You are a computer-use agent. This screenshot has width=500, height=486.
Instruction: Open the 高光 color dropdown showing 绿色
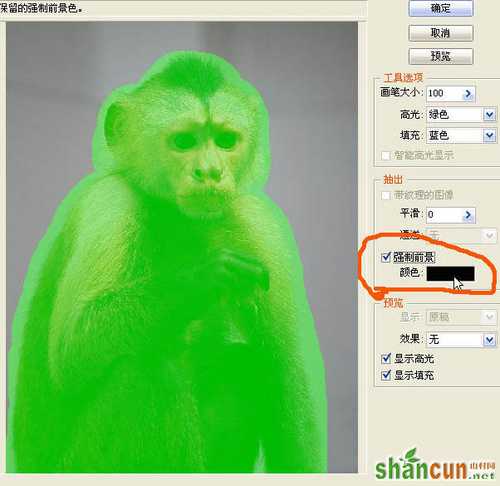click(489, 115)
